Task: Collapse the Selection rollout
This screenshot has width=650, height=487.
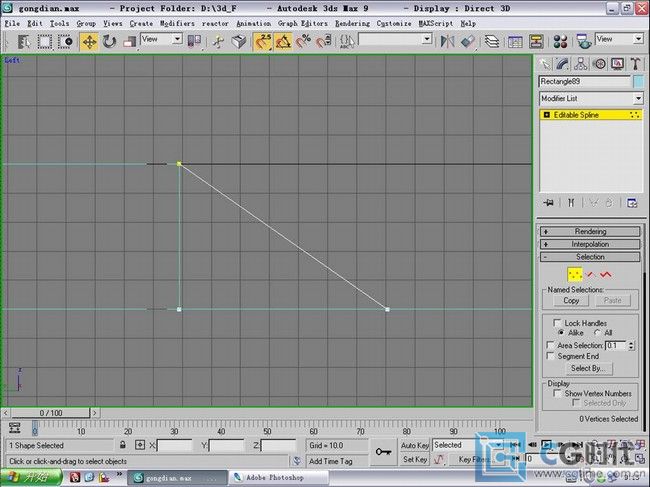Action: coord(590,257)
